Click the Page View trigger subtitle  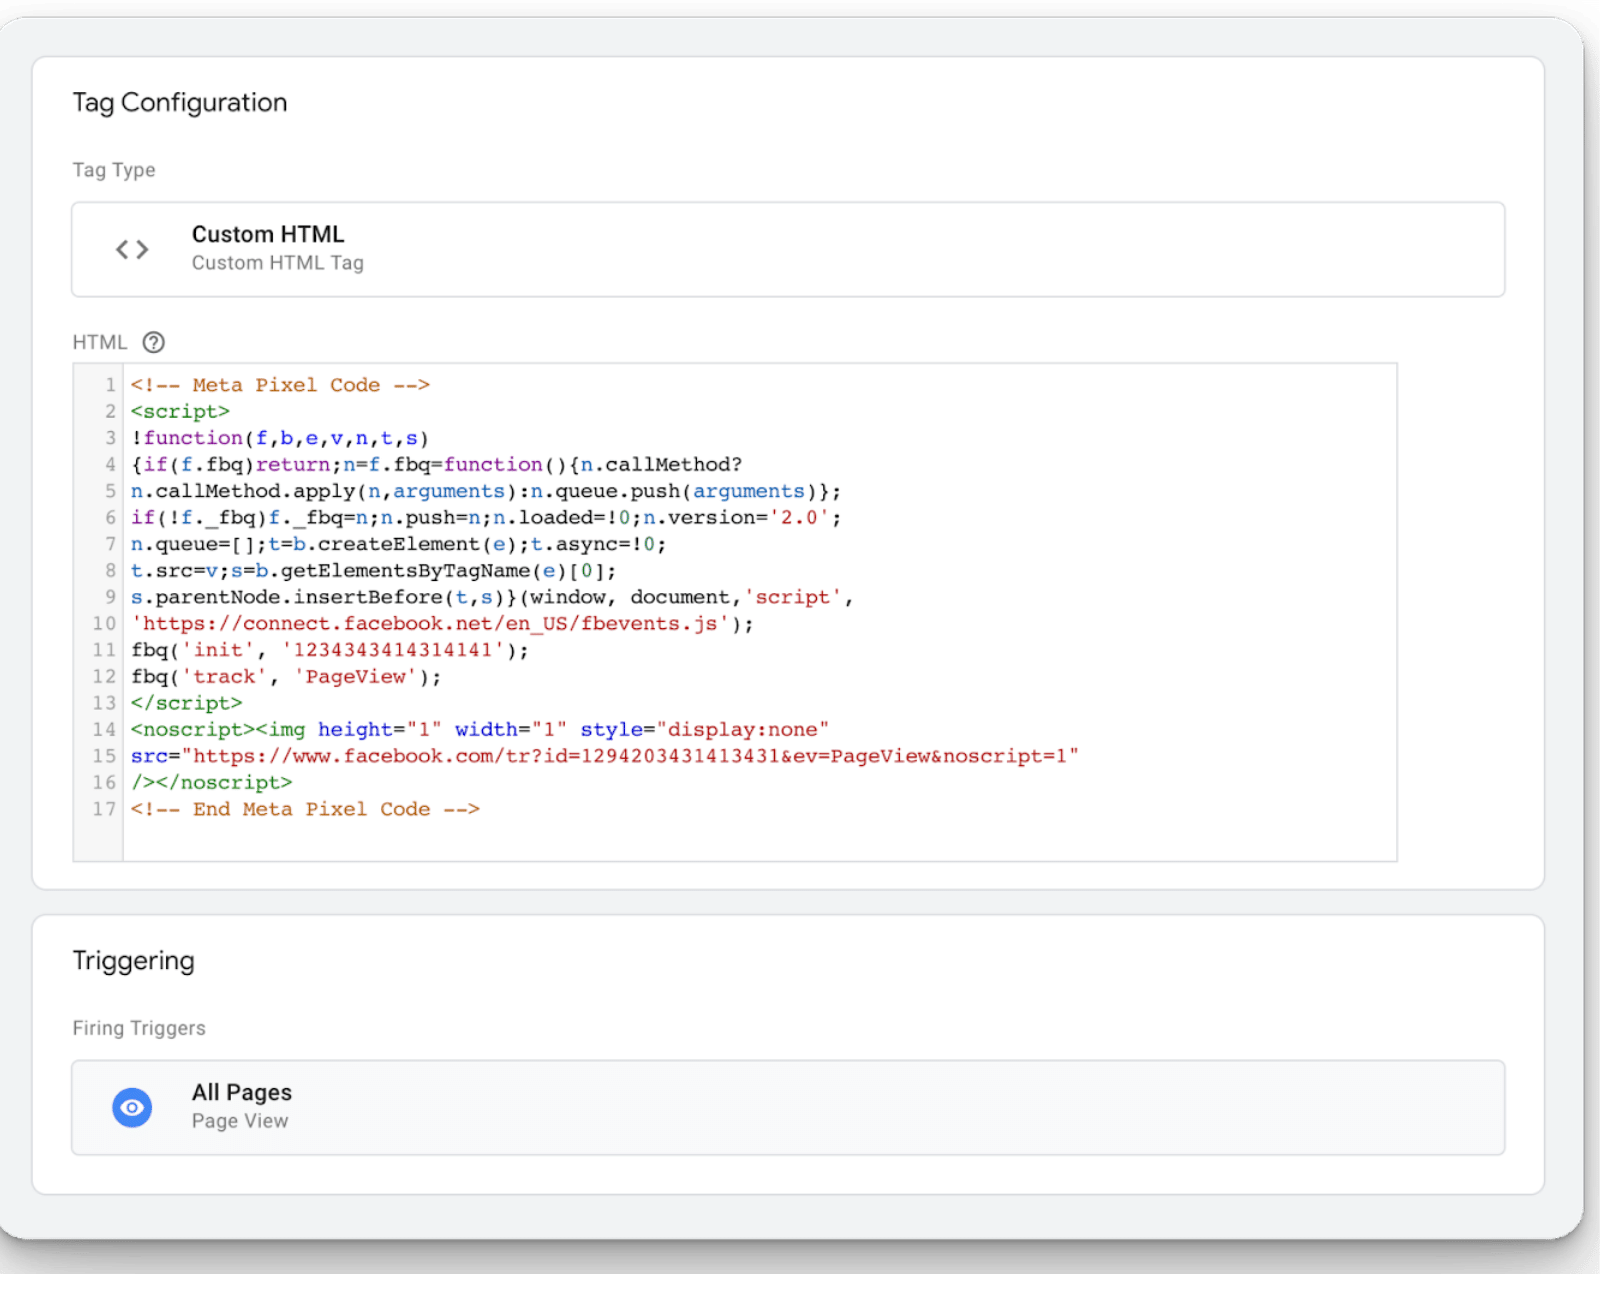(x=240, y=1121)
